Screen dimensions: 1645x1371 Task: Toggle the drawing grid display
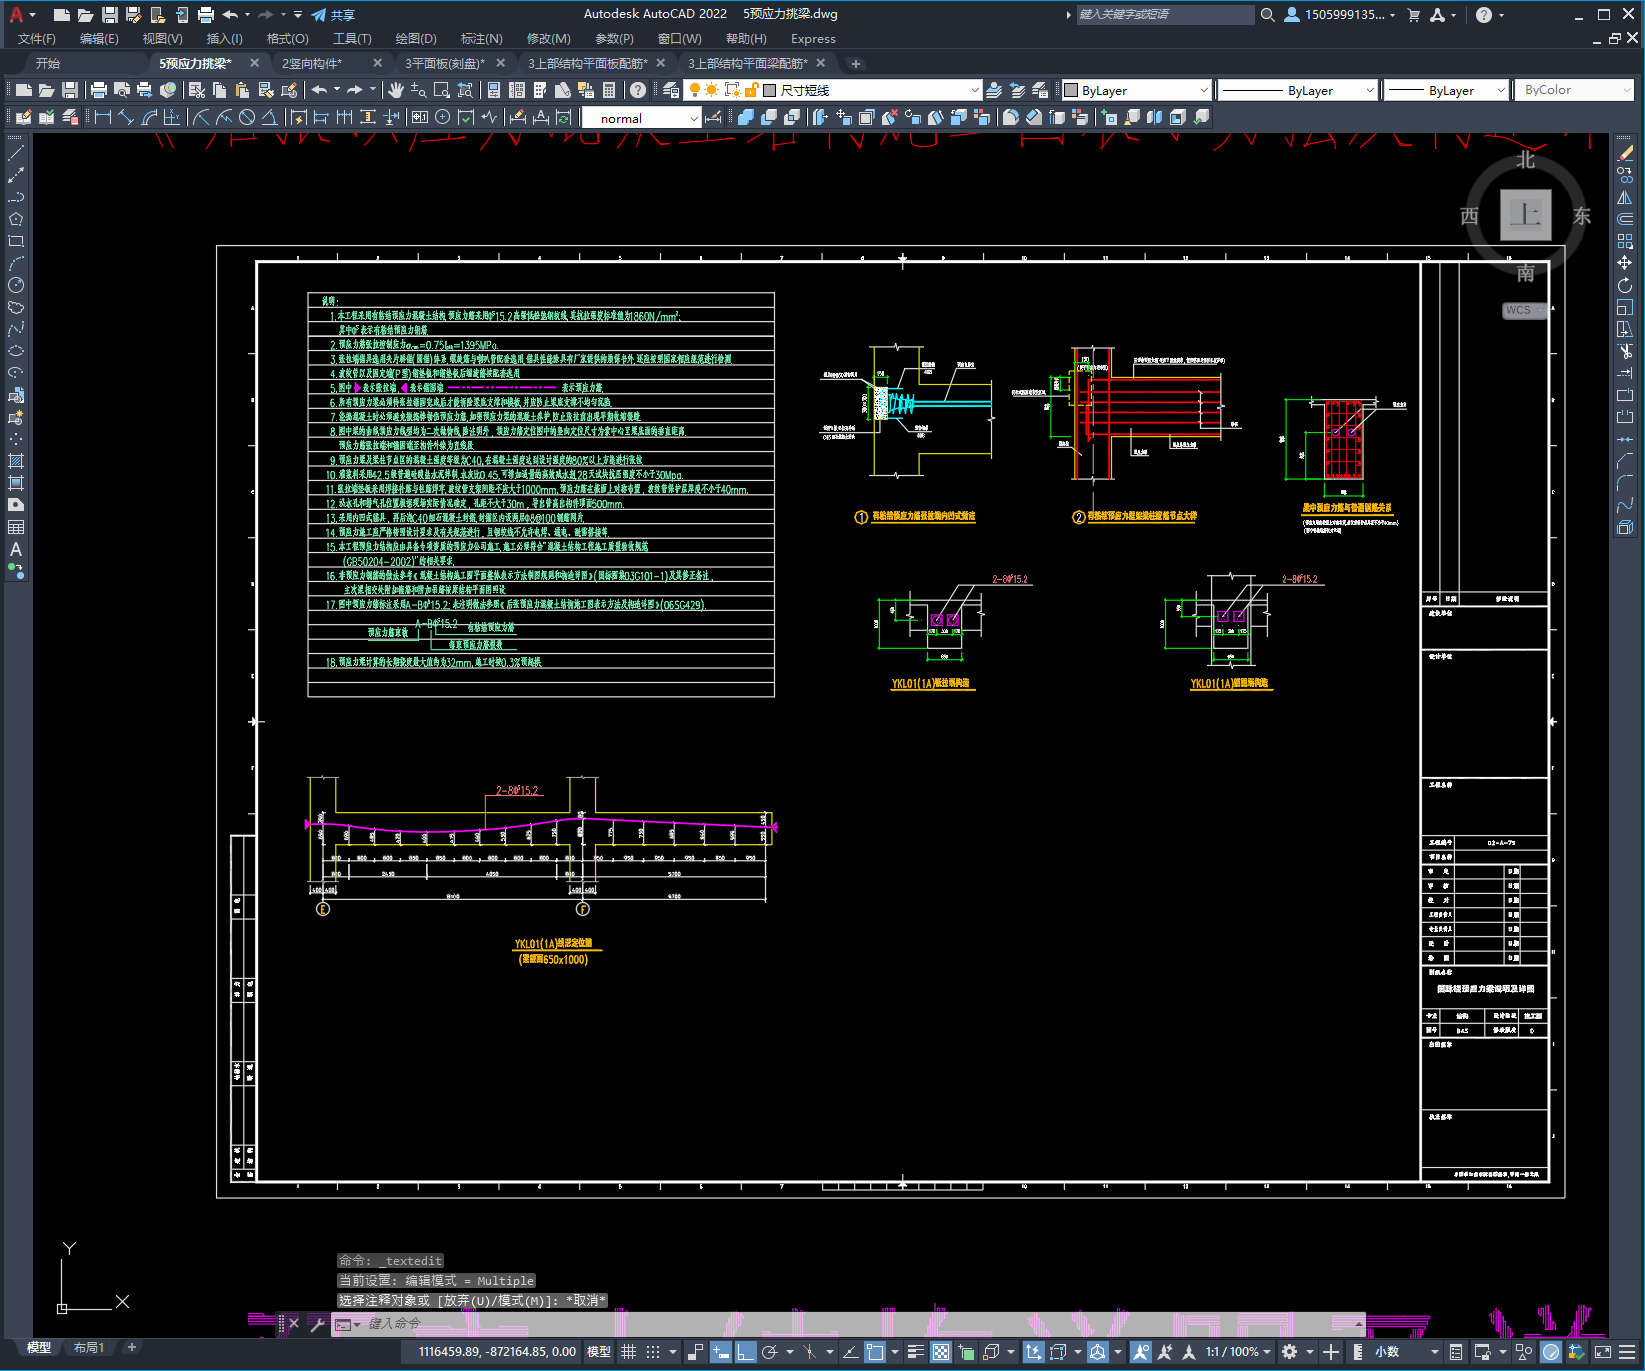click(629, 1352)
